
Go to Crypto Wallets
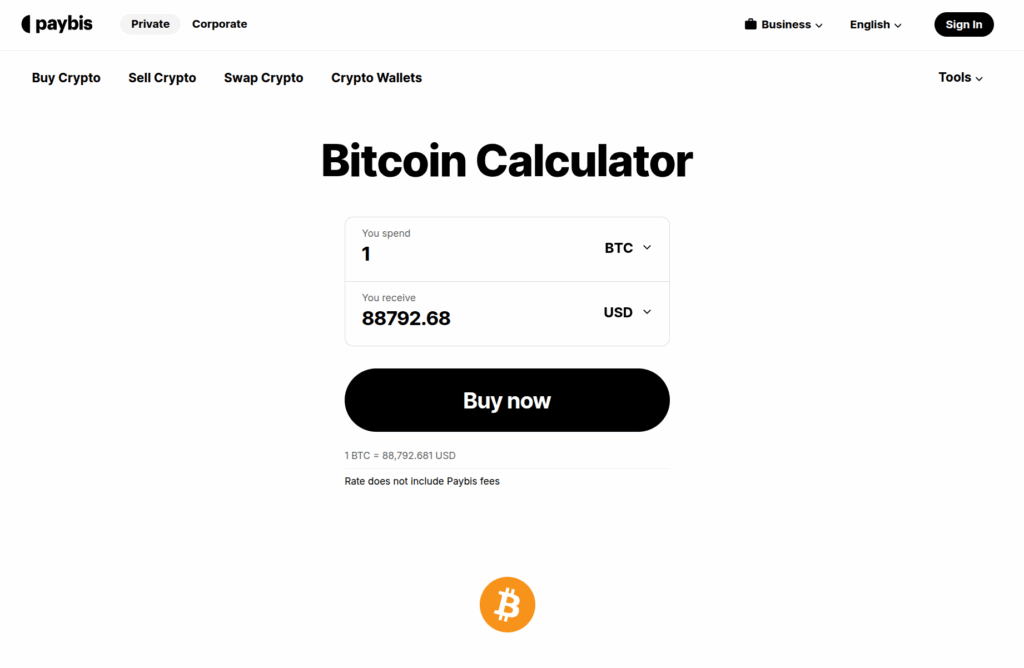[376, 77]
